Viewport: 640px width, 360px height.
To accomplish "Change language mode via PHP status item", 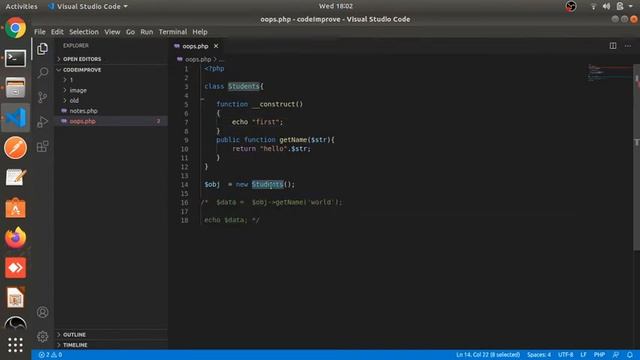I will pos(599,355).
